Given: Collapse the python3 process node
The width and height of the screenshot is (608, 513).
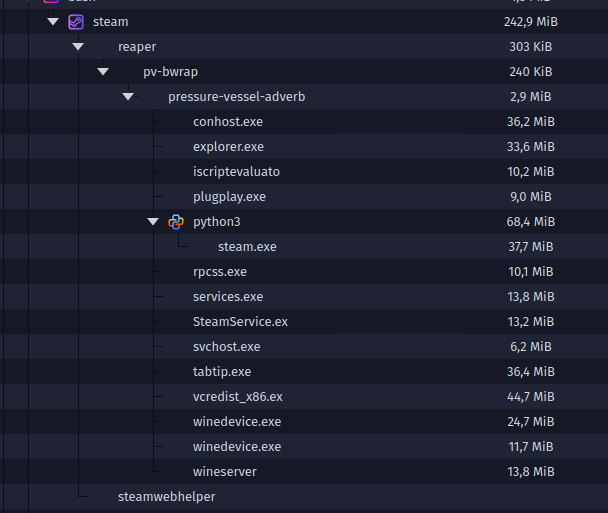Looking at the screenshot, I should tap(153, 221).
